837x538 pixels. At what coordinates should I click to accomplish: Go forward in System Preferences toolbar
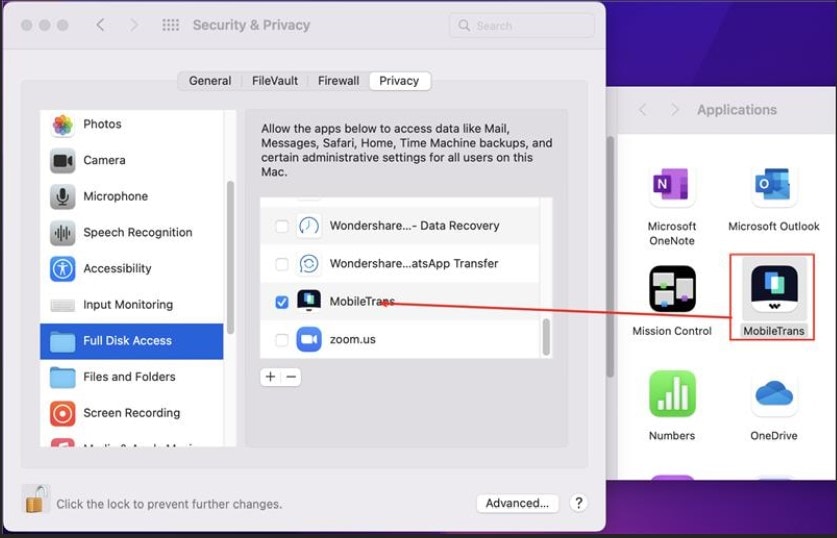pyautogui.click(x=133, y=25)
